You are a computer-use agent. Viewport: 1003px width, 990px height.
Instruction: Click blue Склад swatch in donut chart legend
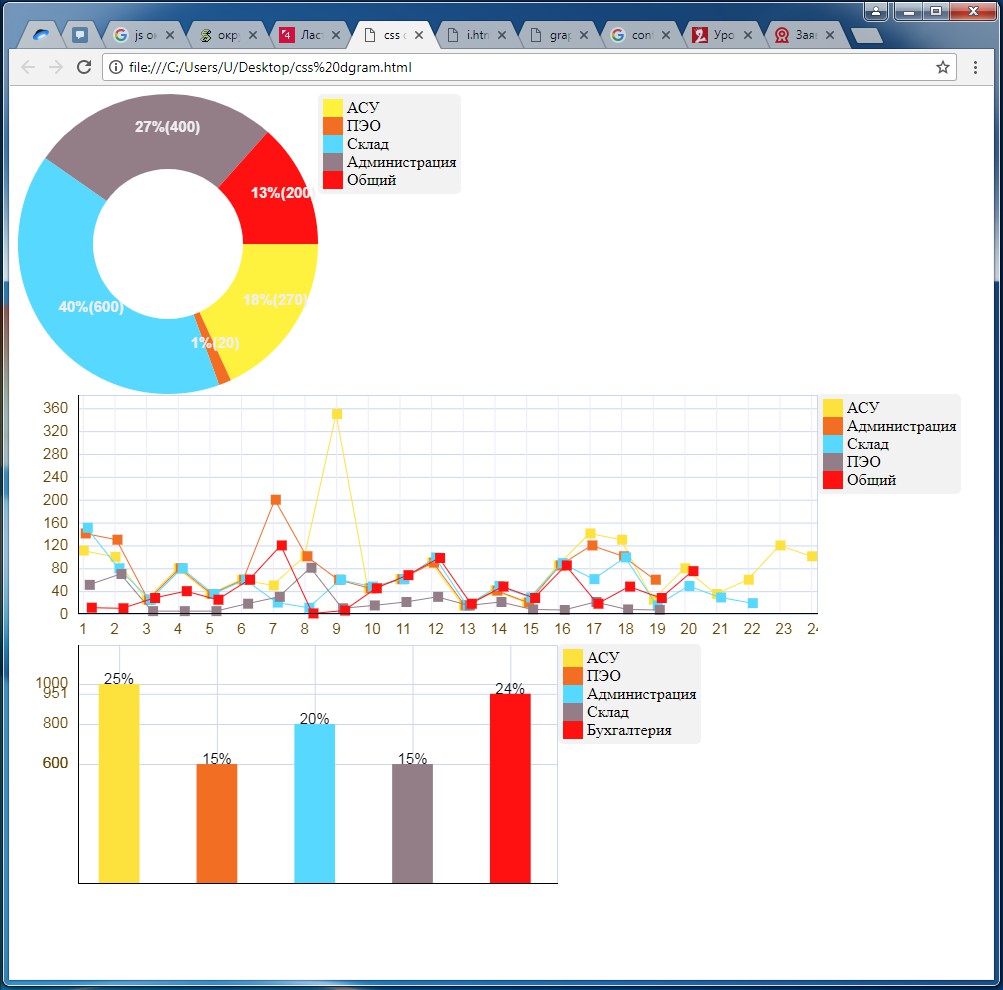click(x=333, y=143)
